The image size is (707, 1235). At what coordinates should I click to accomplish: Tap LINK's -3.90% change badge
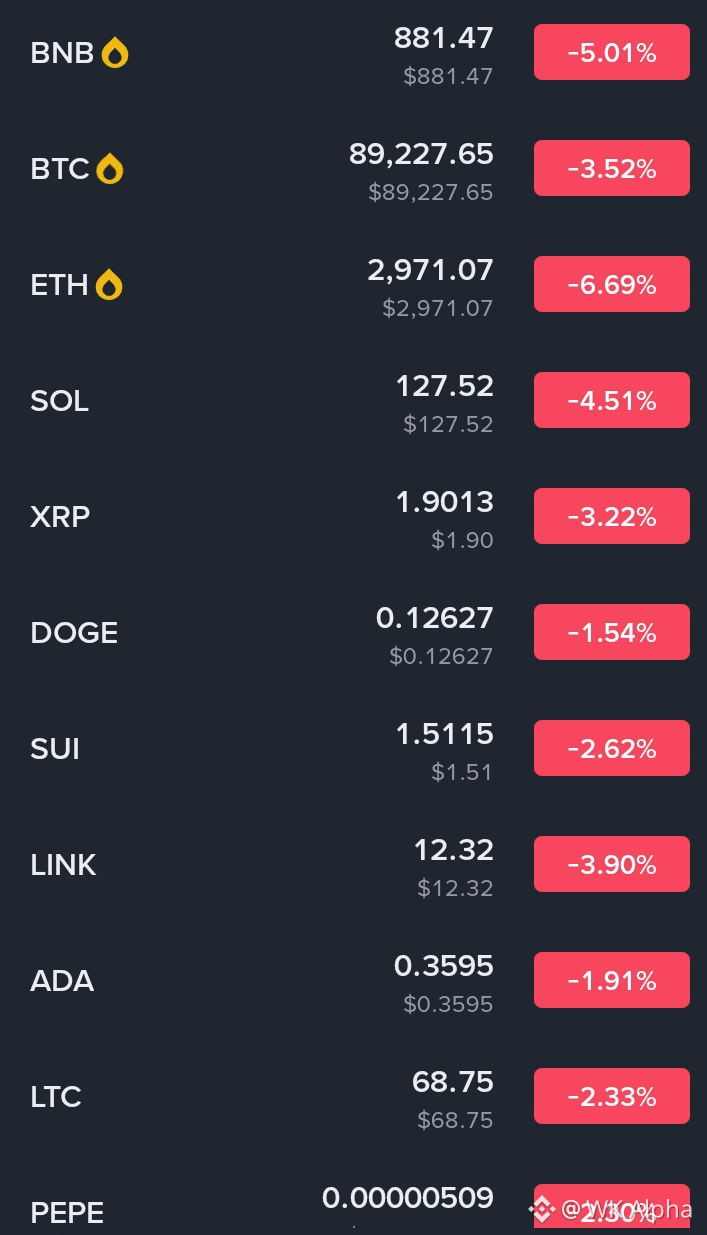point(611,864)
